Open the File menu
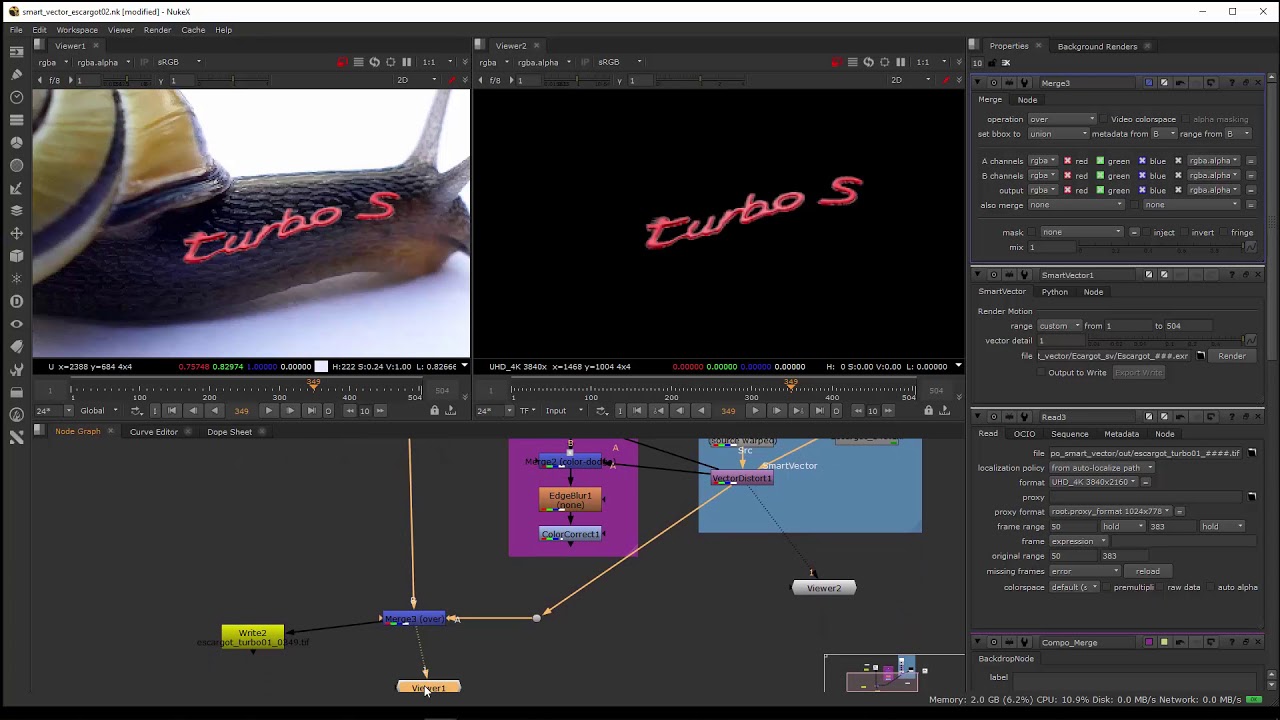1280x720 pixels. pyautogui.click(x=16, y=30)
